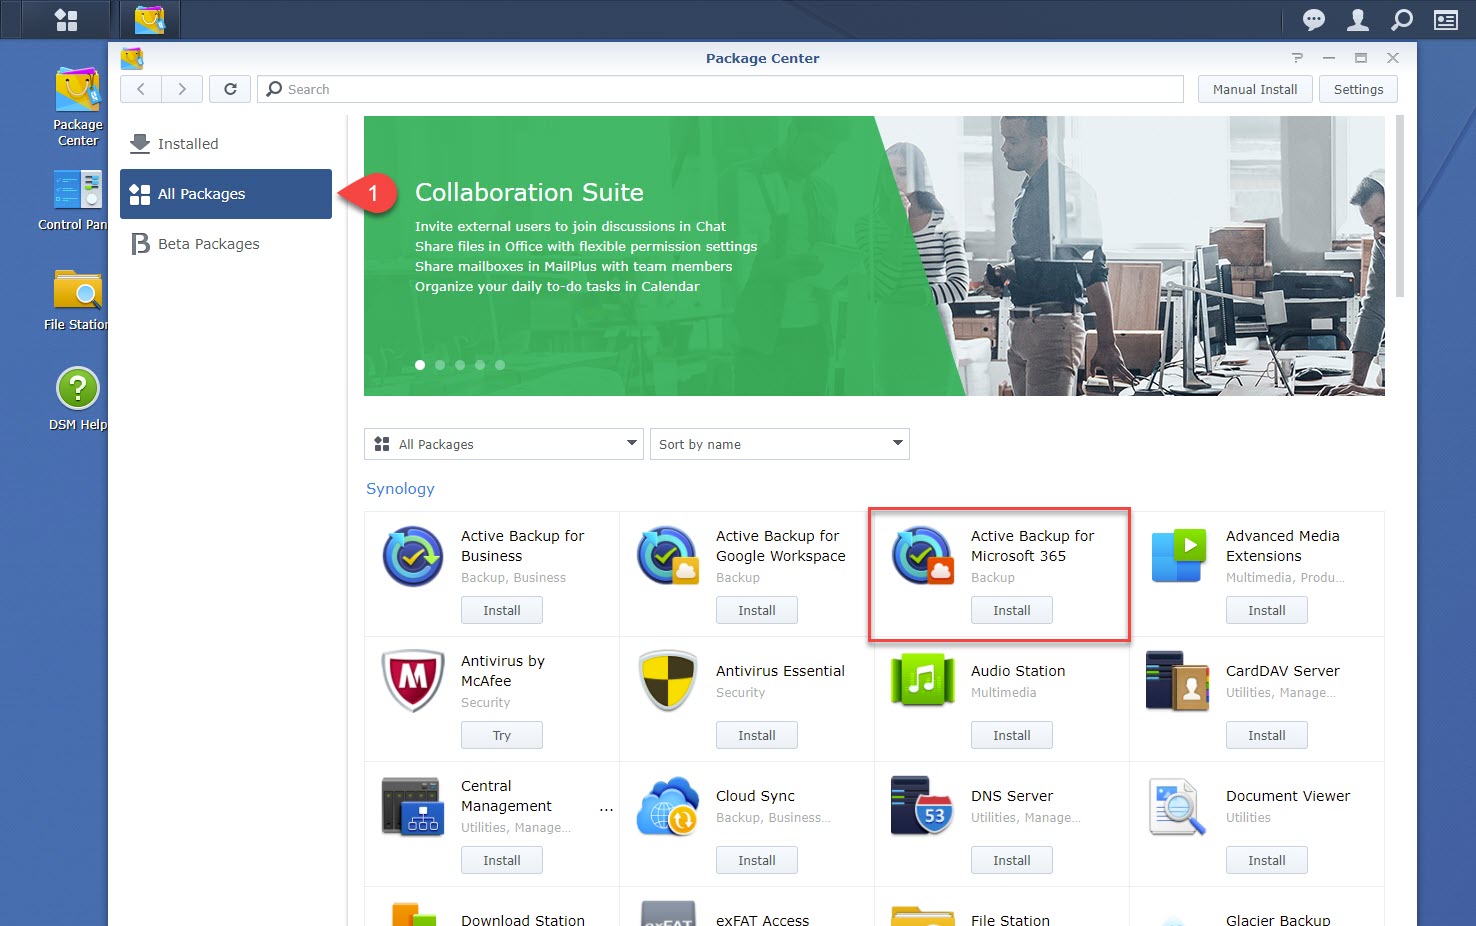This screenshot has width=1476, height=926.
Task: Go back in Package Center
Action: click(141, 89)
